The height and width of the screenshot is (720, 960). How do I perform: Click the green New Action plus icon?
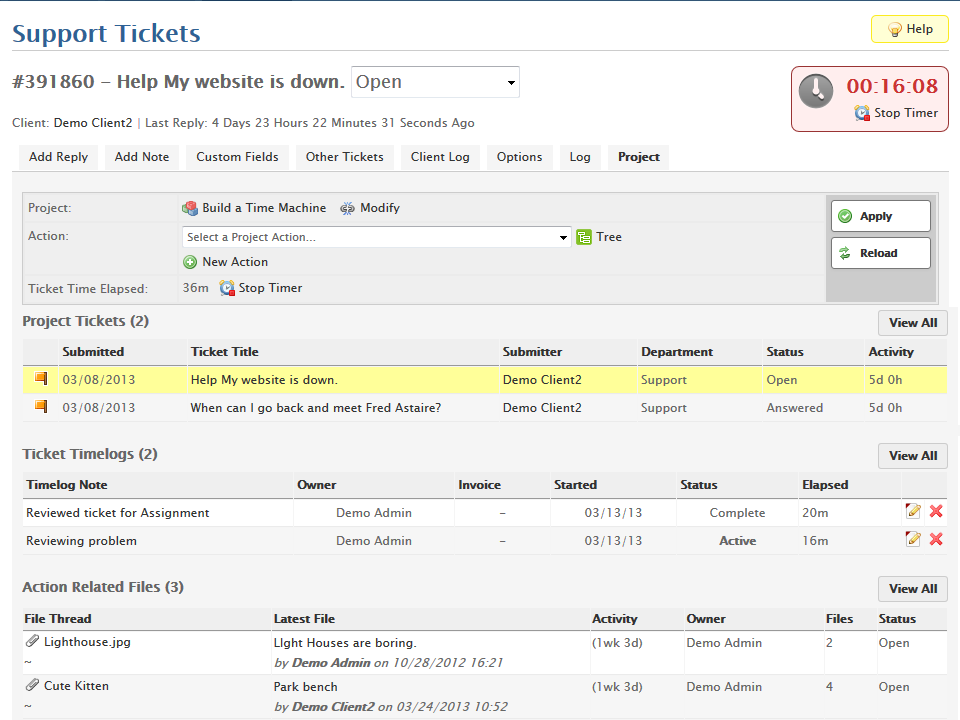pyautogui.click(x=190, y=262)
